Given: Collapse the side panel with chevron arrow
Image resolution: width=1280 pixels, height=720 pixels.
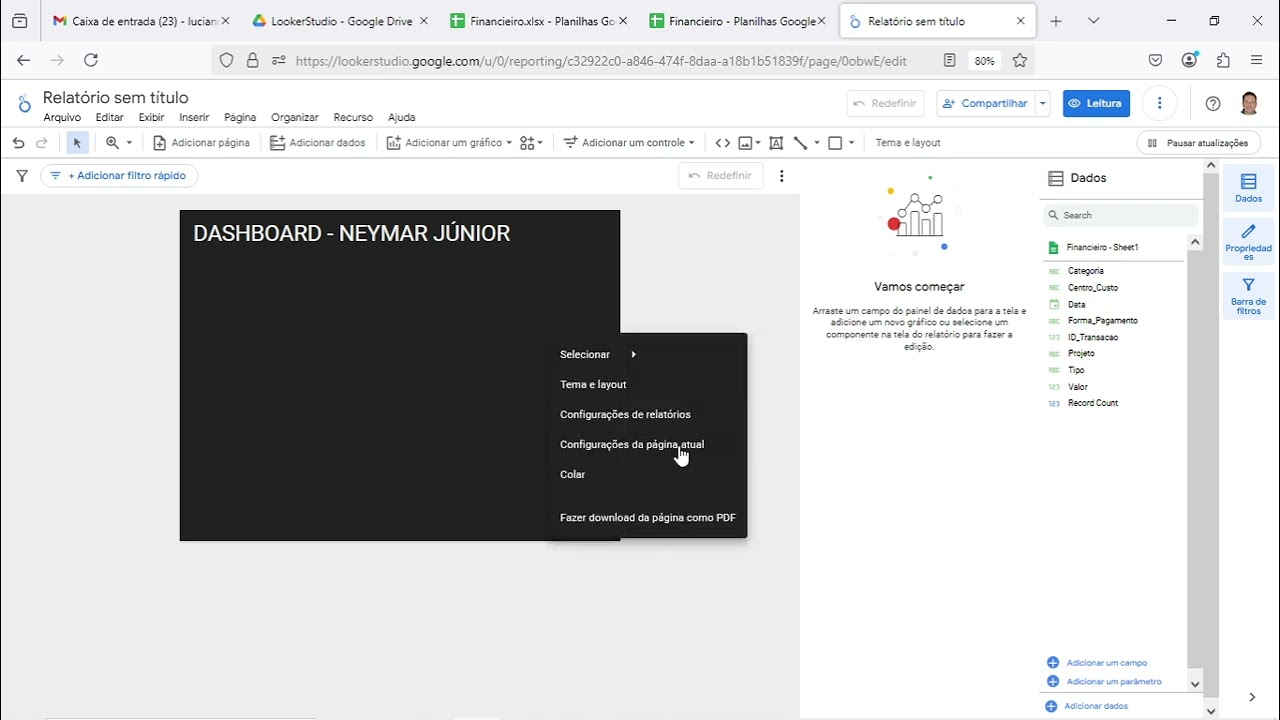Looking at the screenshot, I should (x=1252, y=697).
